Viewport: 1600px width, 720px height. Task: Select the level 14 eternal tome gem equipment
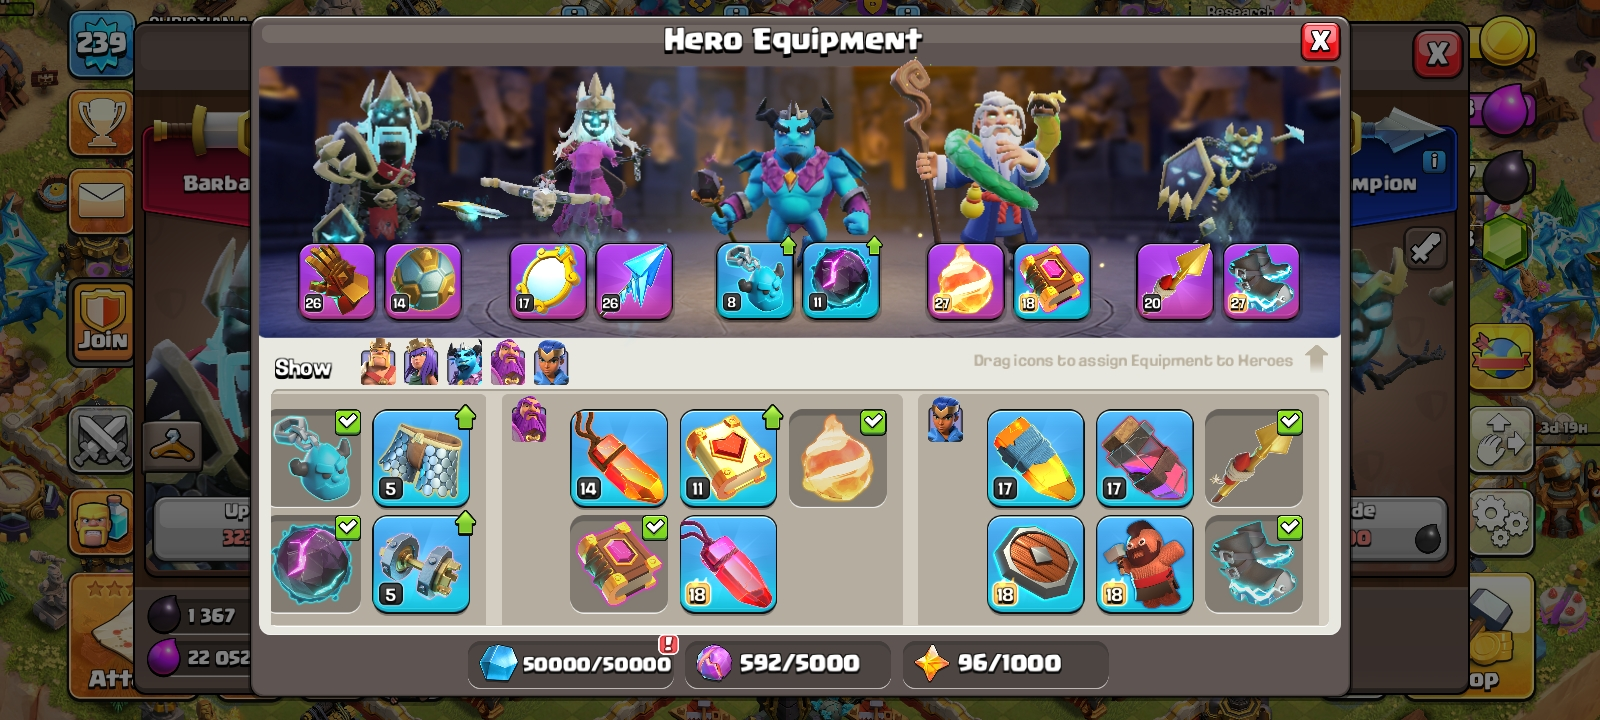coord(619,458)
